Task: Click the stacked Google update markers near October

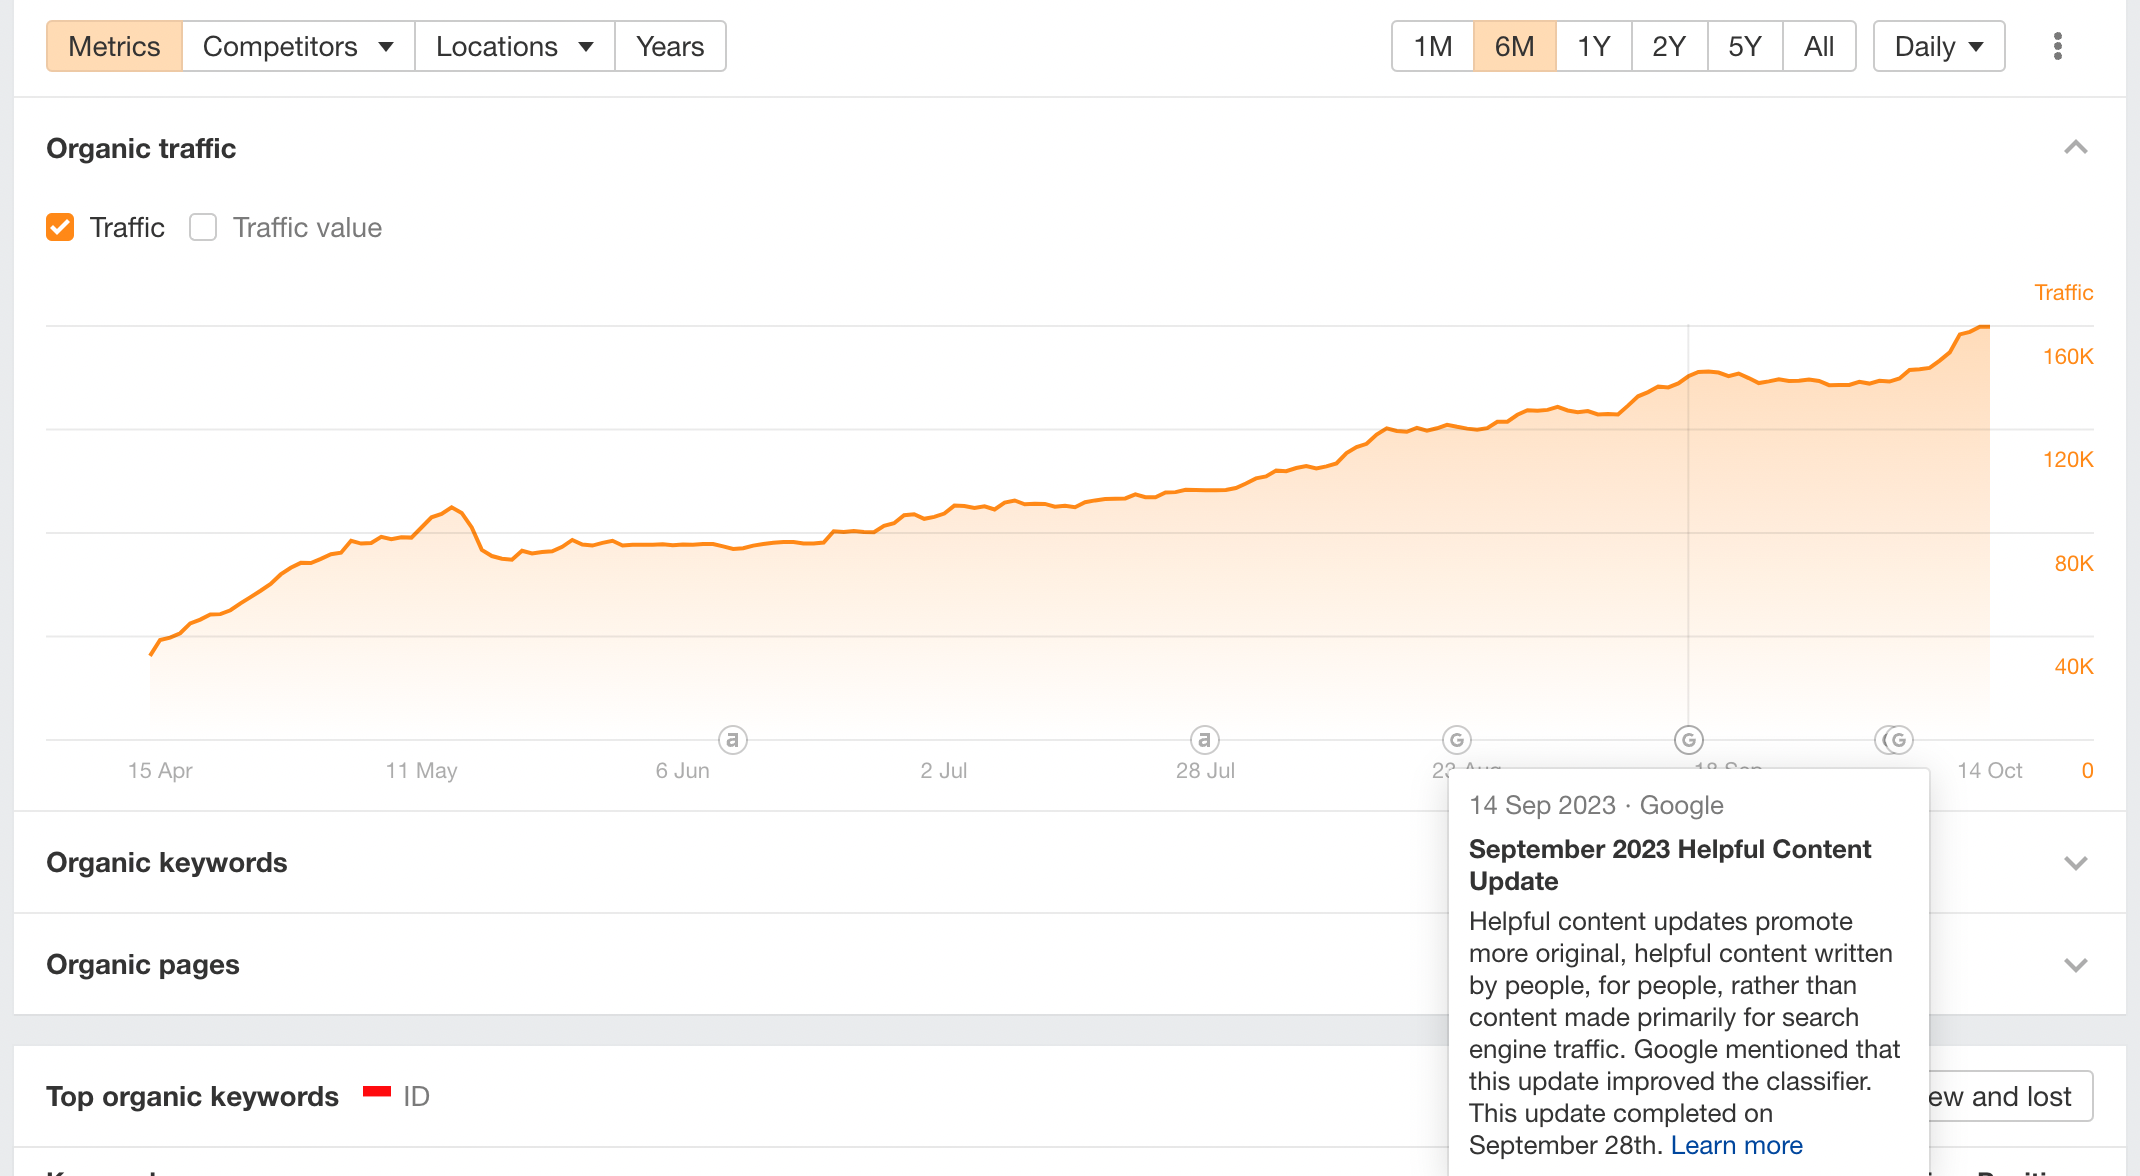Action: (x=1894, y=740)
